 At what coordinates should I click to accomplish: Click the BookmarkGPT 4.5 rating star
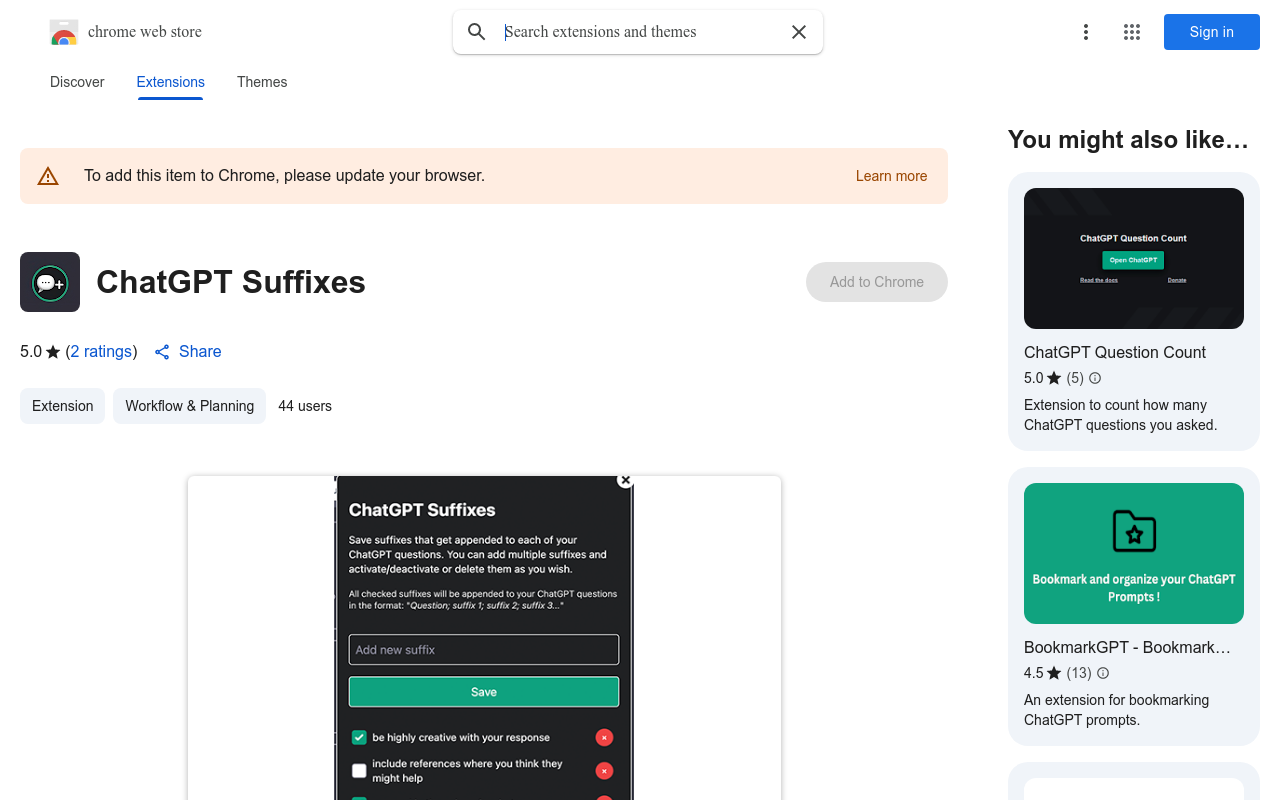(x=1054, y=673)
